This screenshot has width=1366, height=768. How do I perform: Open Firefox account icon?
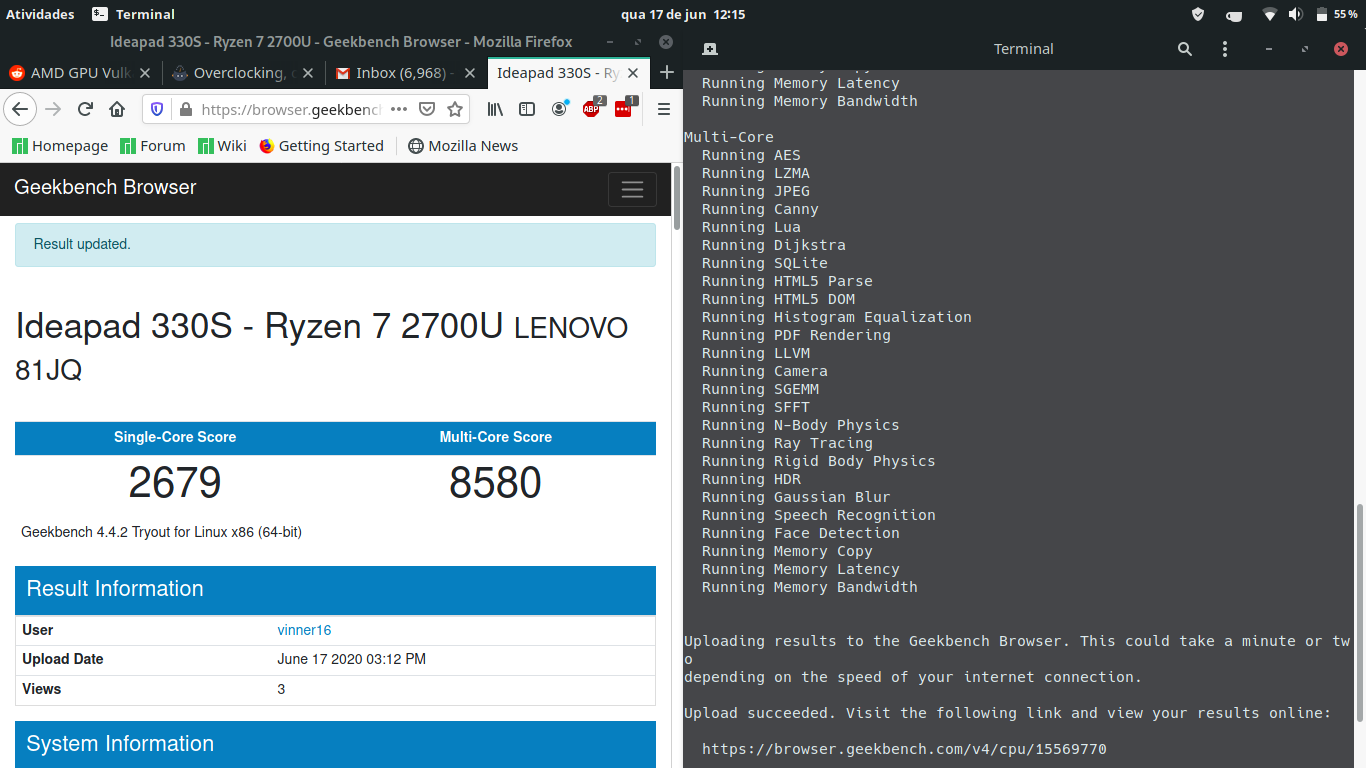point(560,108)
